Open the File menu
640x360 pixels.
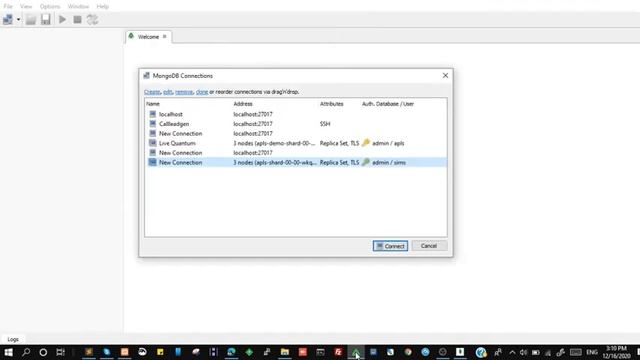coord(8,7)
